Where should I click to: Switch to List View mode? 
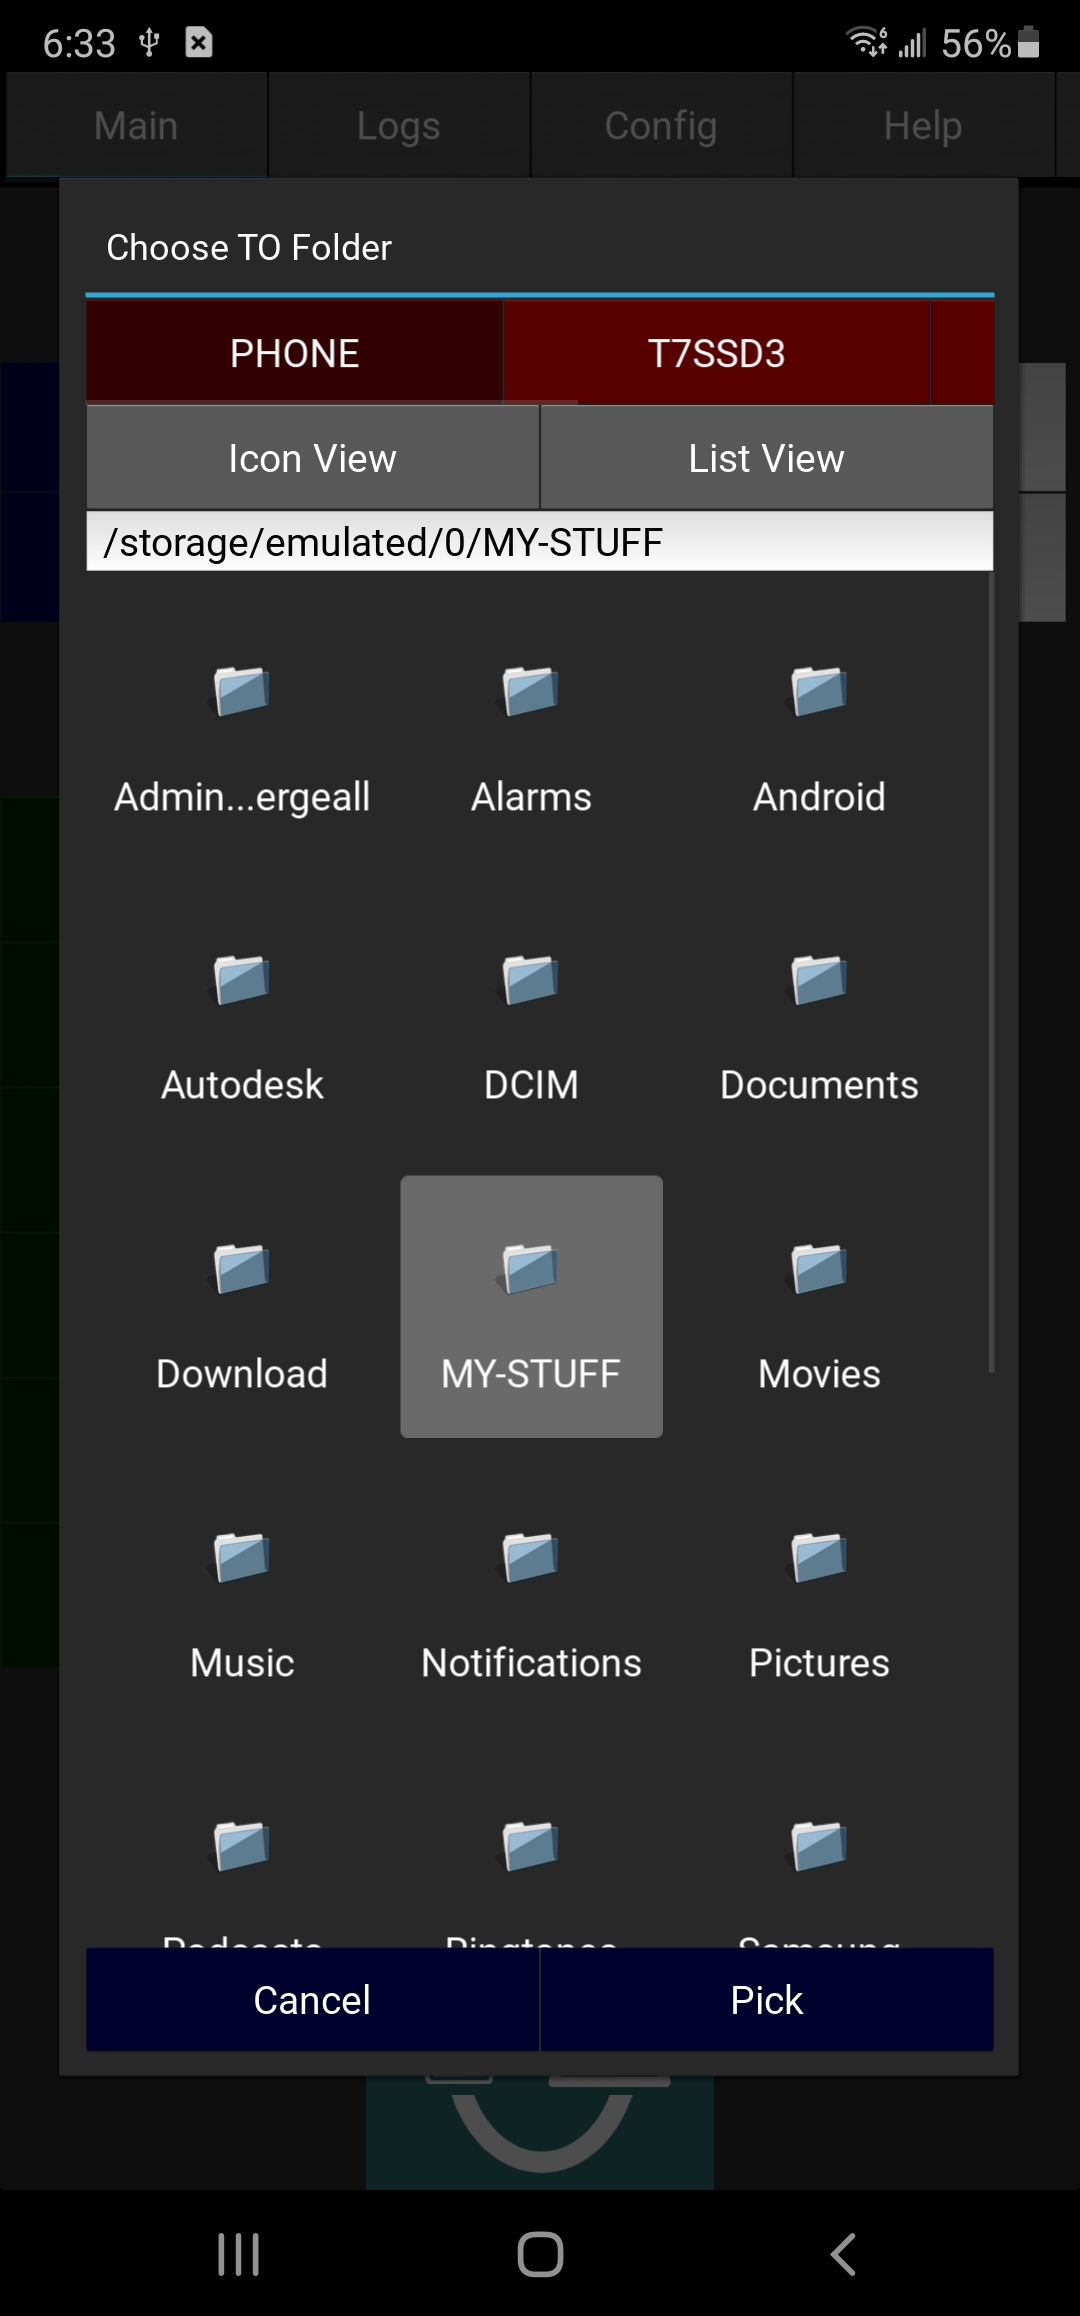pyautogui.click(x=766, y=458)
